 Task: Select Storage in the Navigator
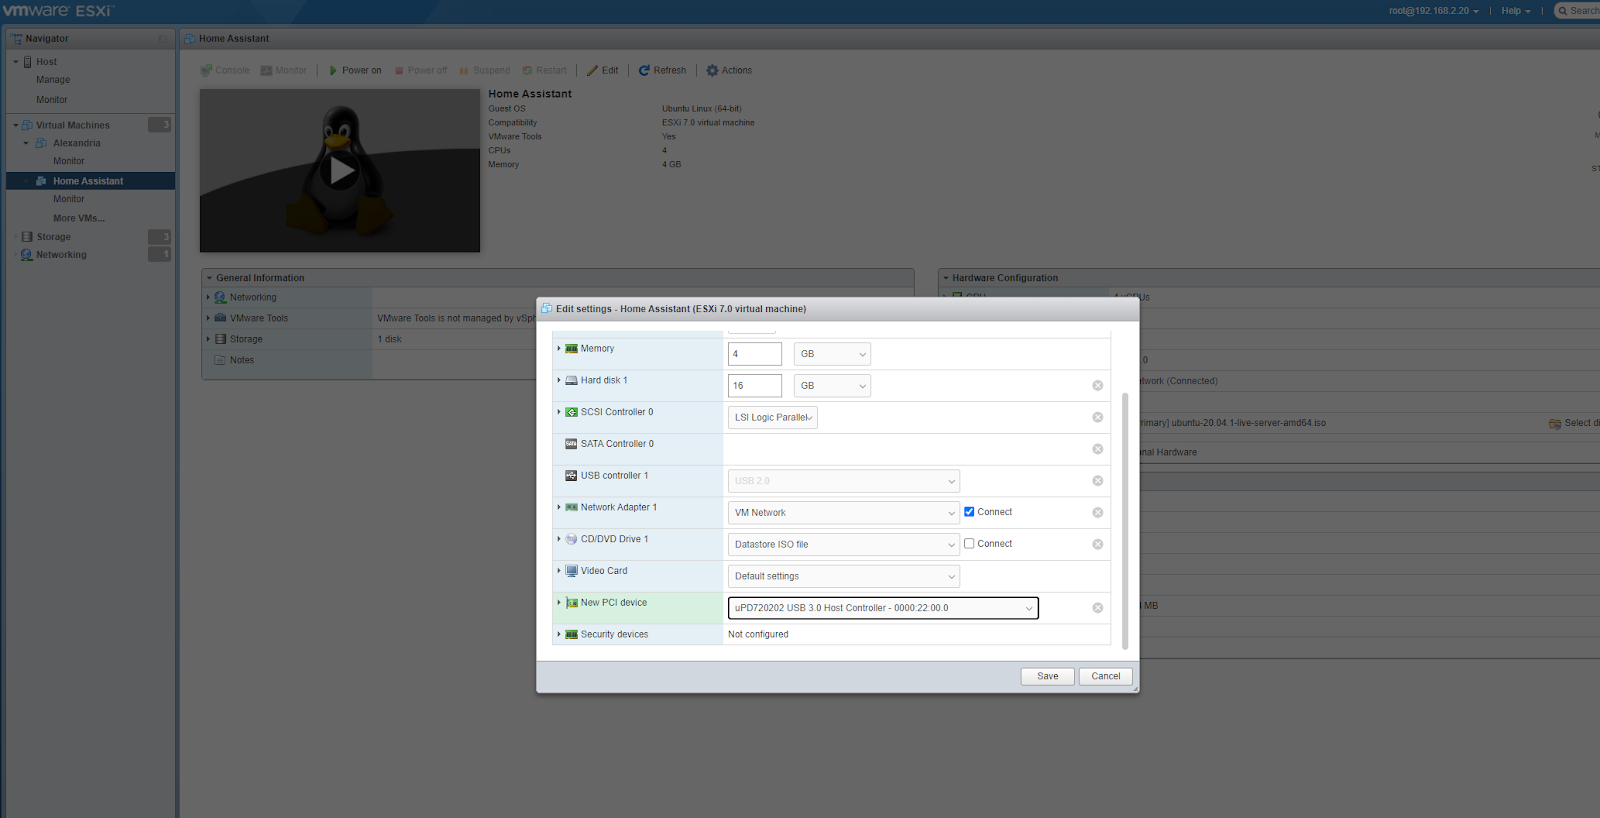coord(54,237)
